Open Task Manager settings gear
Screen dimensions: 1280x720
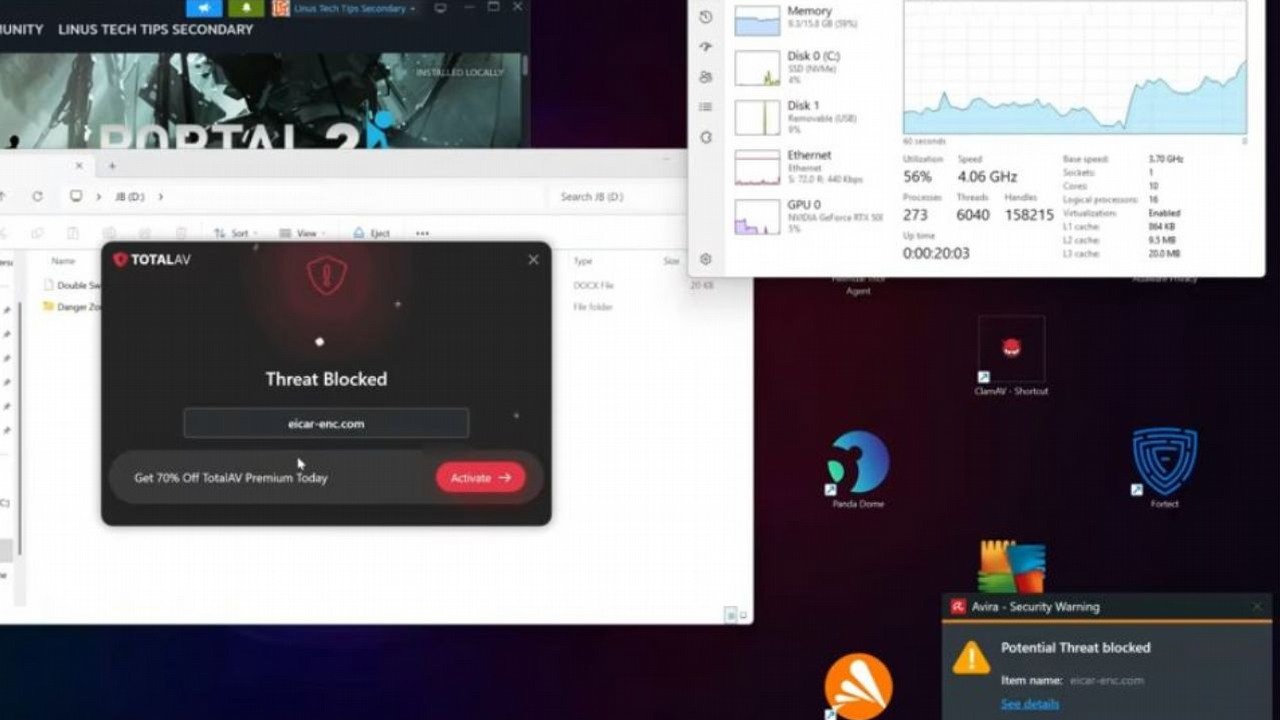click(706, 259)
